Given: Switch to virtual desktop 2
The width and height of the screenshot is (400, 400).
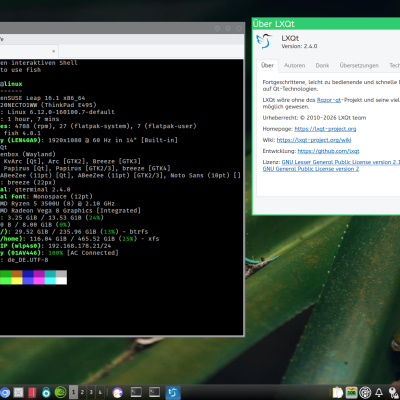Looking at the screenshot, I should pyautogui.click(x=82, y=392).
